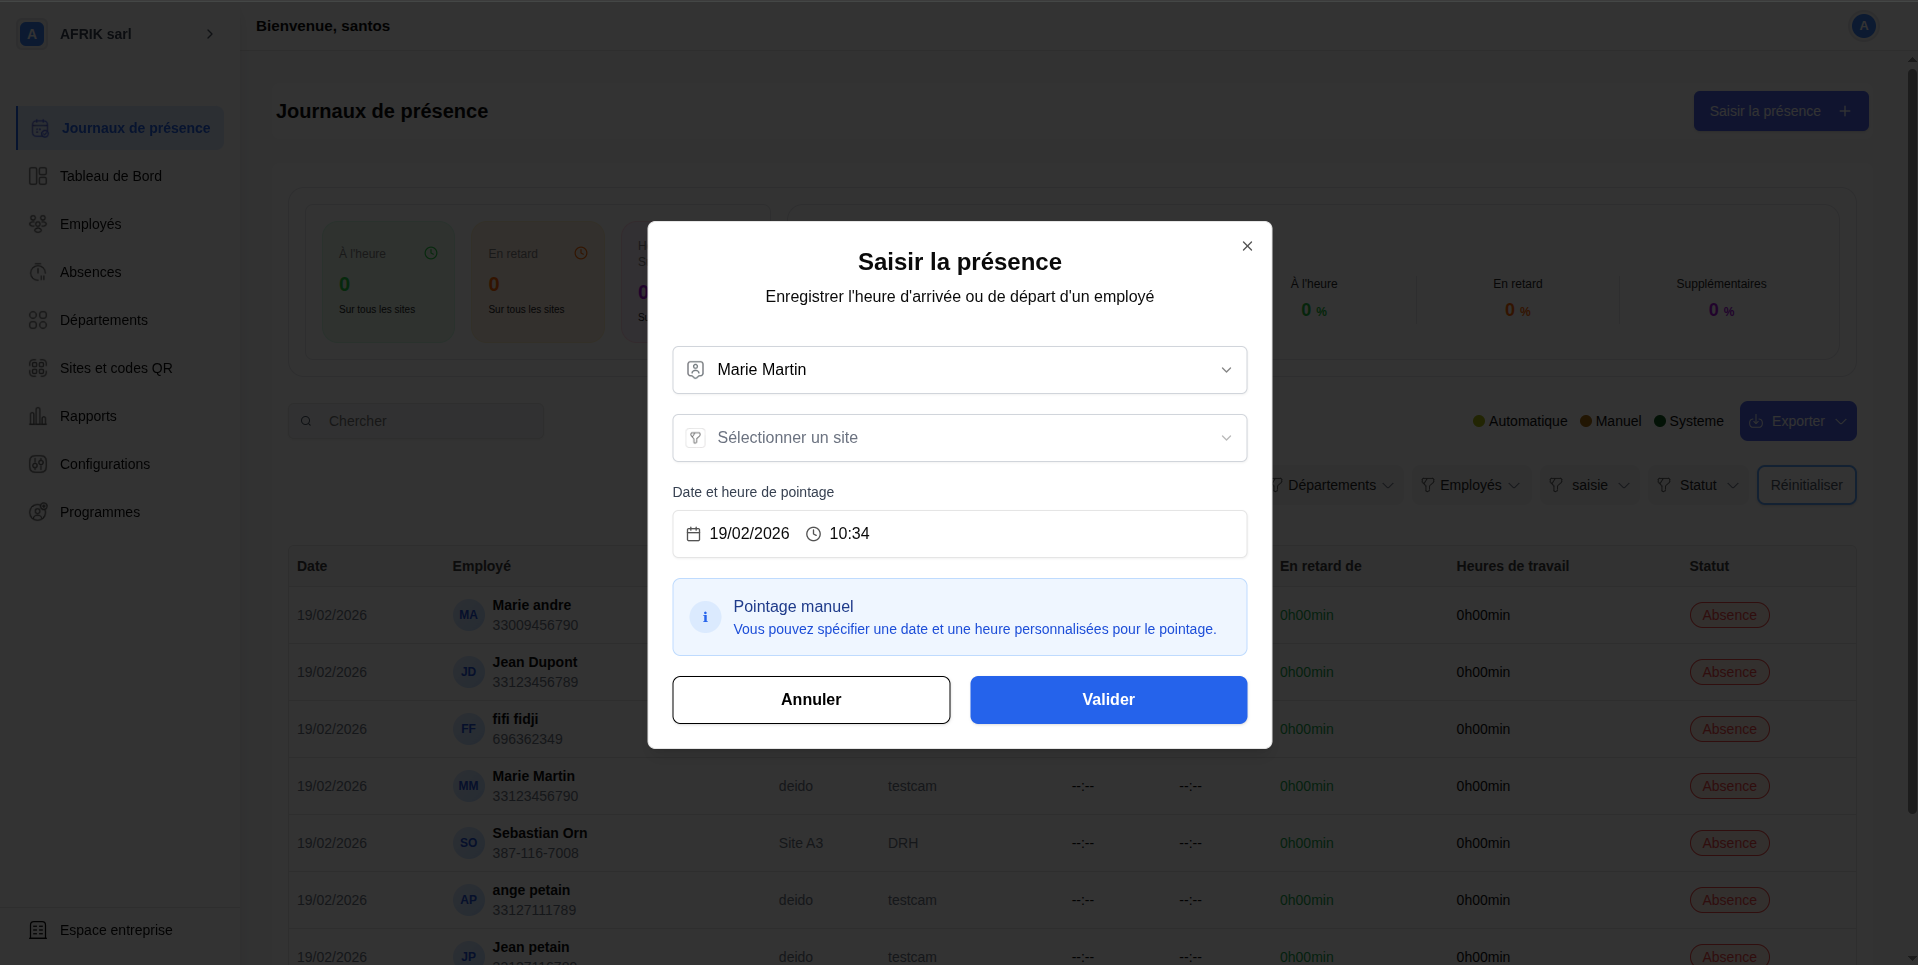Click the Employés sidebar icon
The image size is (1918, 965).
[x=38, y=224]
